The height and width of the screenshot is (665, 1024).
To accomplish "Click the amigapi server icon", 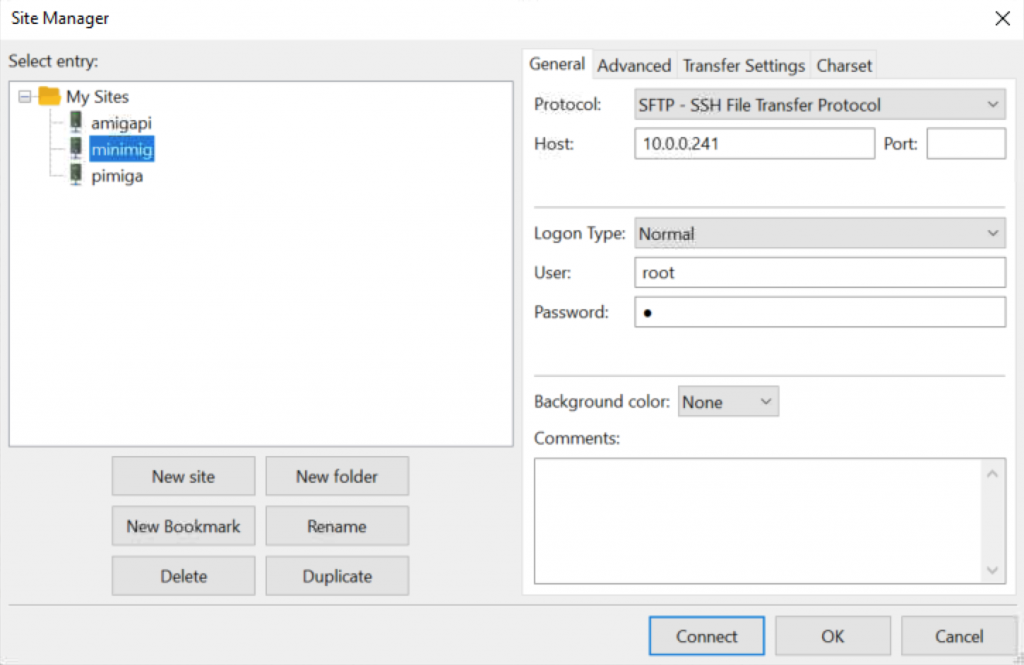I will point(76,122).
